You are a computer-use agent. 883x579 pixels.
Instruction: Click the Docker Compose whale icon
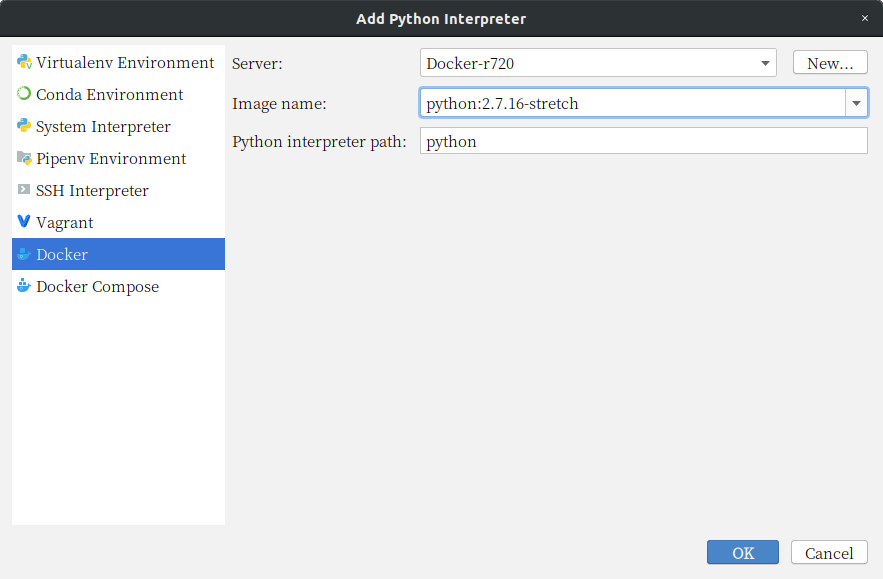(x=24, y=286)
